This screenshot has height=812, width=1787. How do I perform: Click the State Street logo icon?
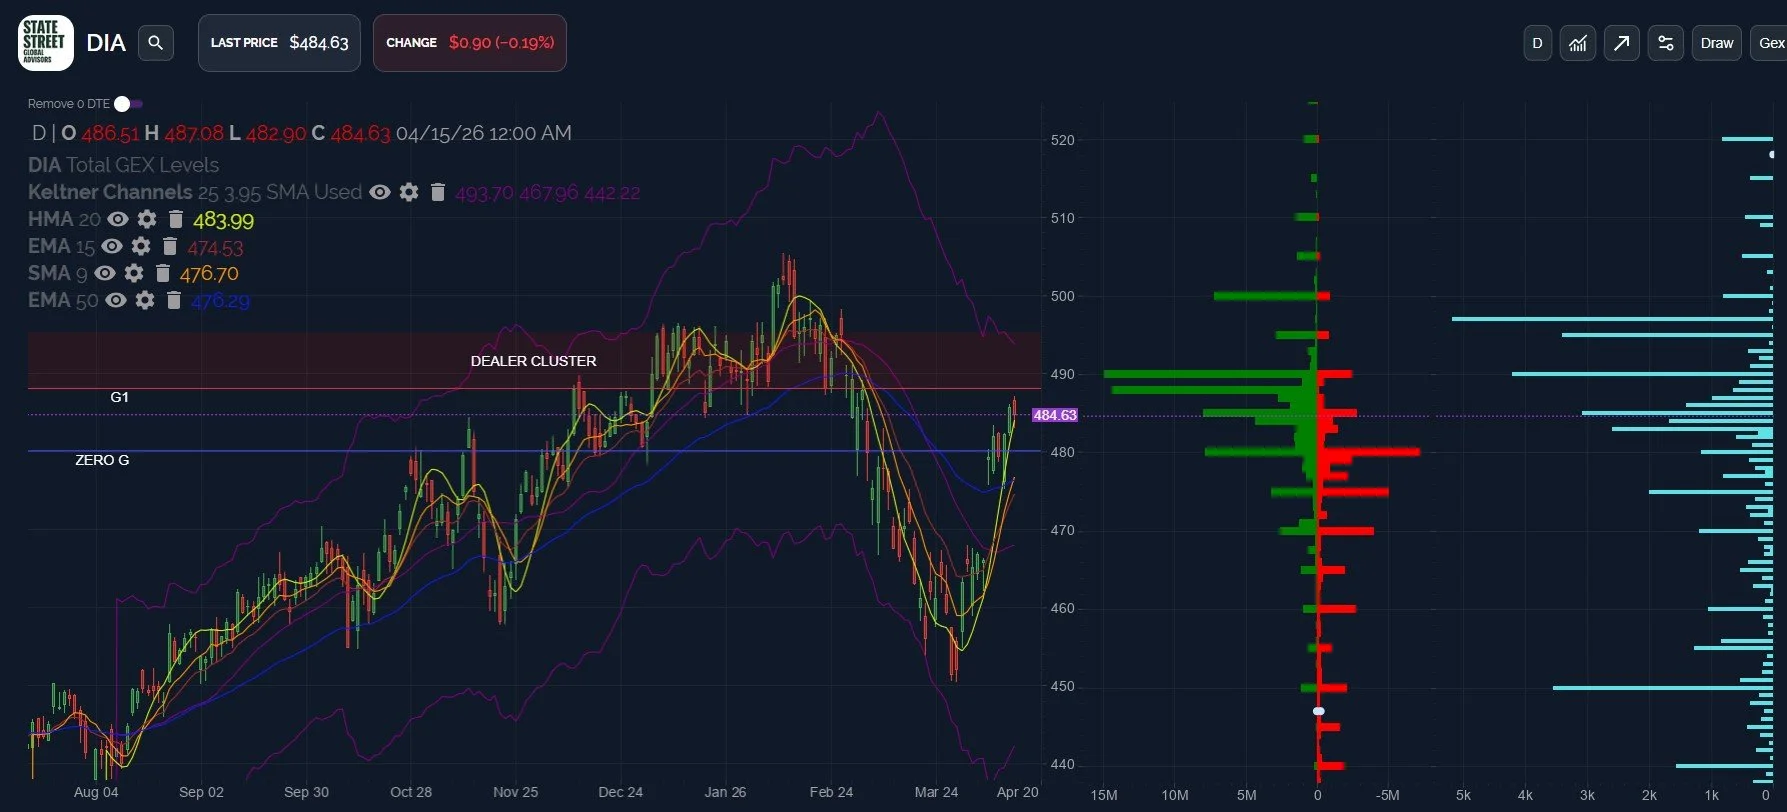coord(45,43)
